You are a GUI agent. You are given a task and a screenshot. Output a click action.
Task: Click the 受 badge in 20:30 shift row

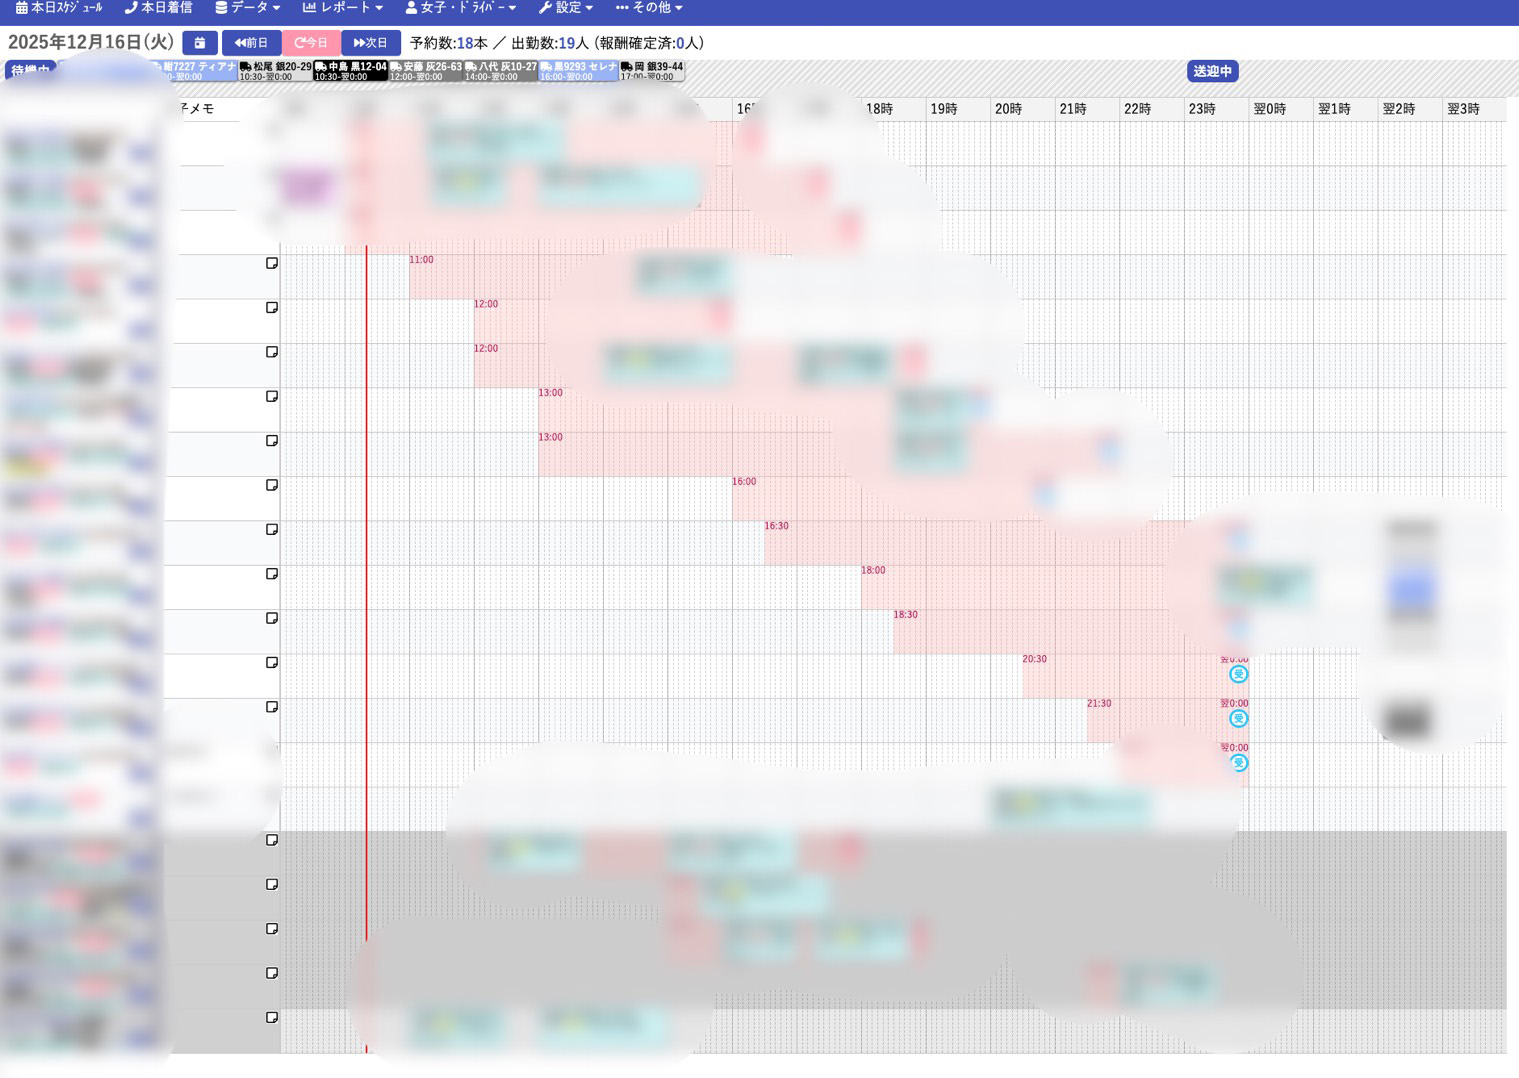[1238, 675]
